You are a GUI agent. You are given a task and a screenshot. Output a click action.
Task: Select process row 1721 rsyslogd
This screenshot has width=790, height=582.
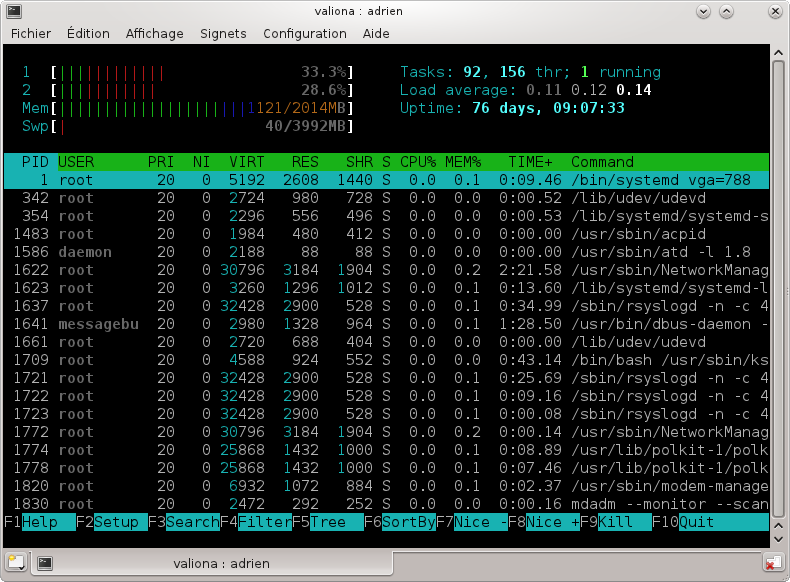pyautogui.click(x=386, y=378)
